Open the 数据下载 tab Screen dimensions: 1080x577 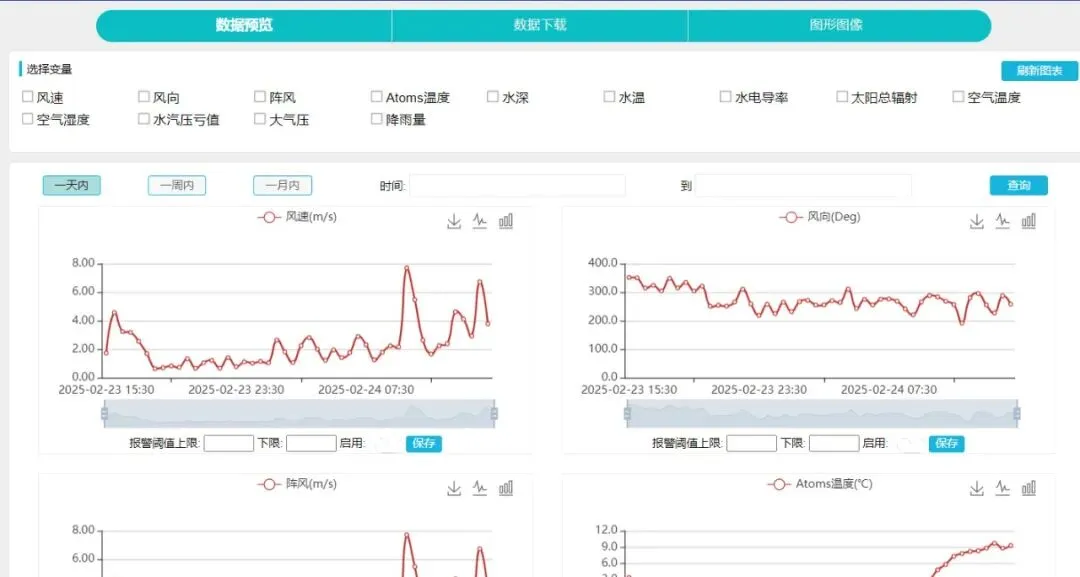(539, 25)
